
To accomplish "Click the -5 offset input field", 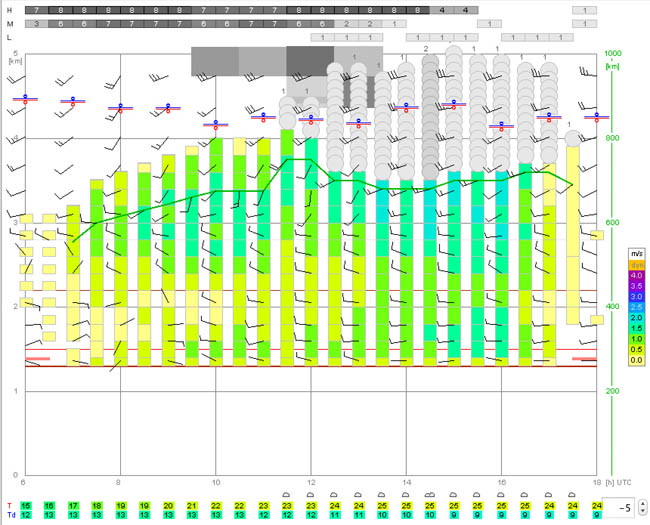I will pos(620,508).
